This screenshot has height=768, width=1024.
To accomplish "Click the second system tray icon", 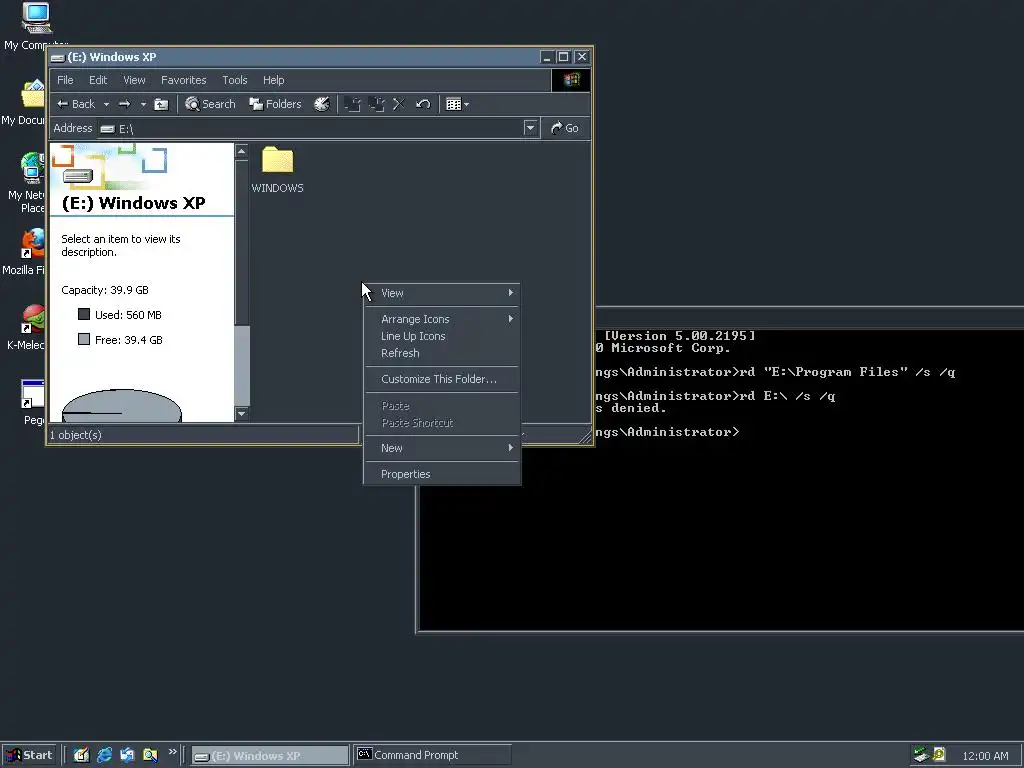I will click(x=938, y=755).
